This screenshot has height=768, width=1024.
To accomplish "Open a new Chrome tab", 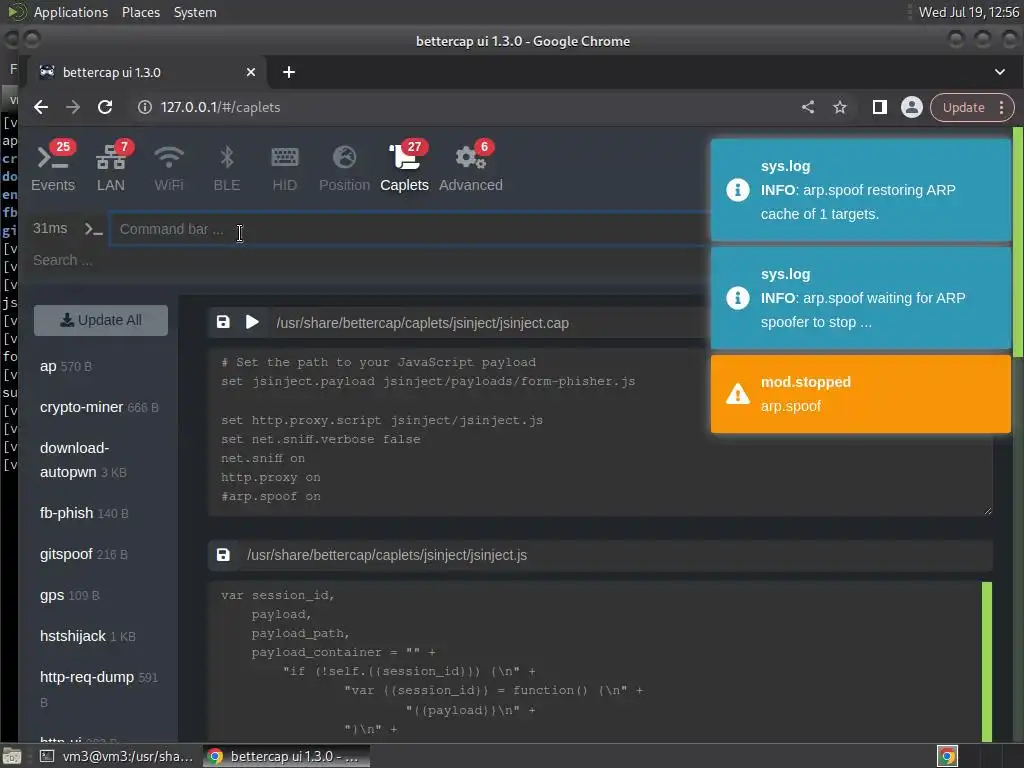I will [x=289, y=72].
